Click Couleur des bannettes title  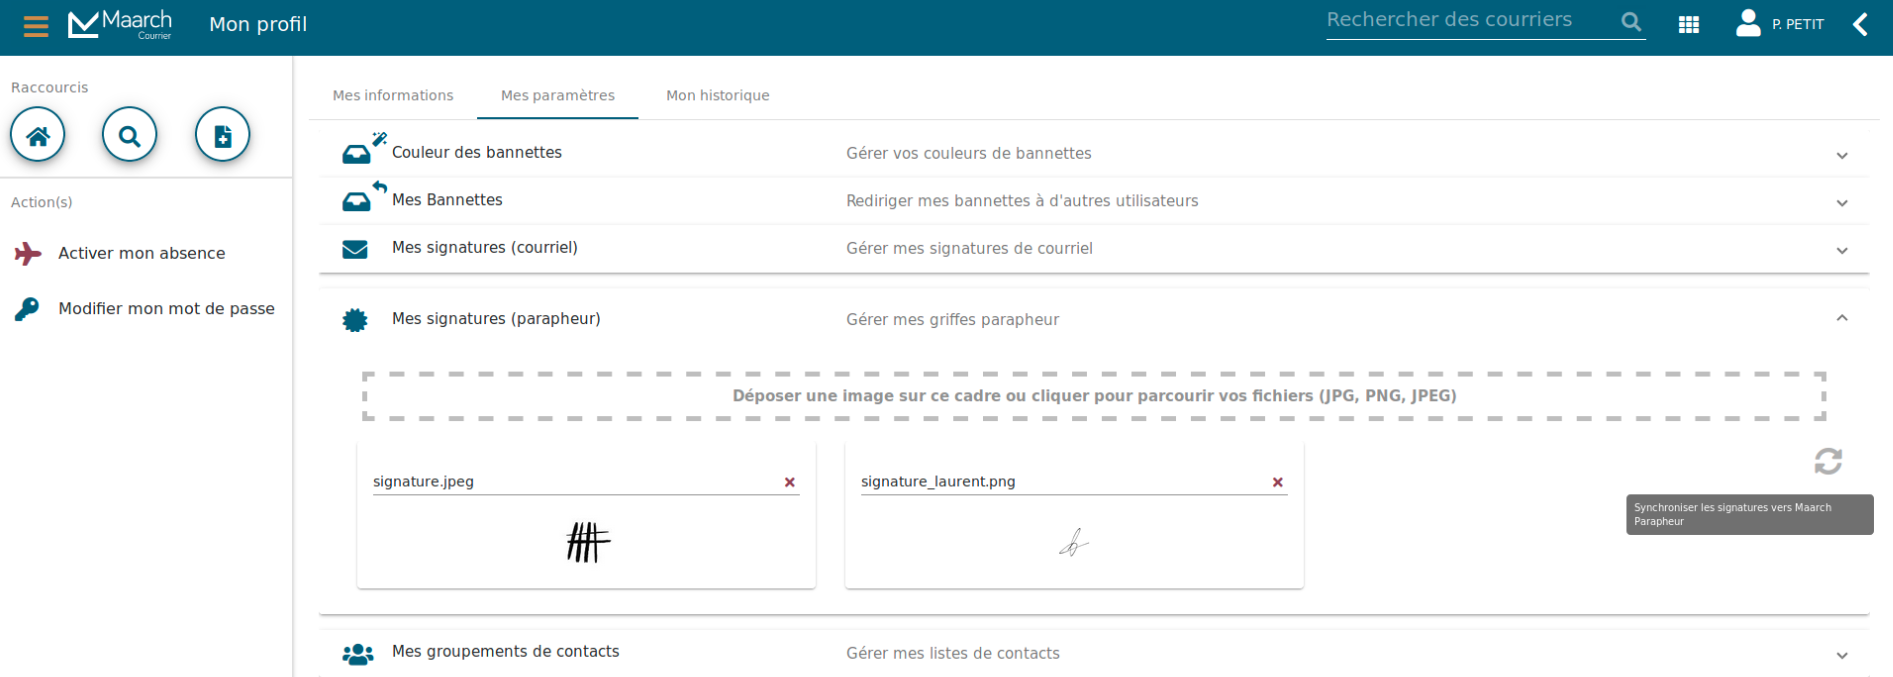click(x=477, y=153)
